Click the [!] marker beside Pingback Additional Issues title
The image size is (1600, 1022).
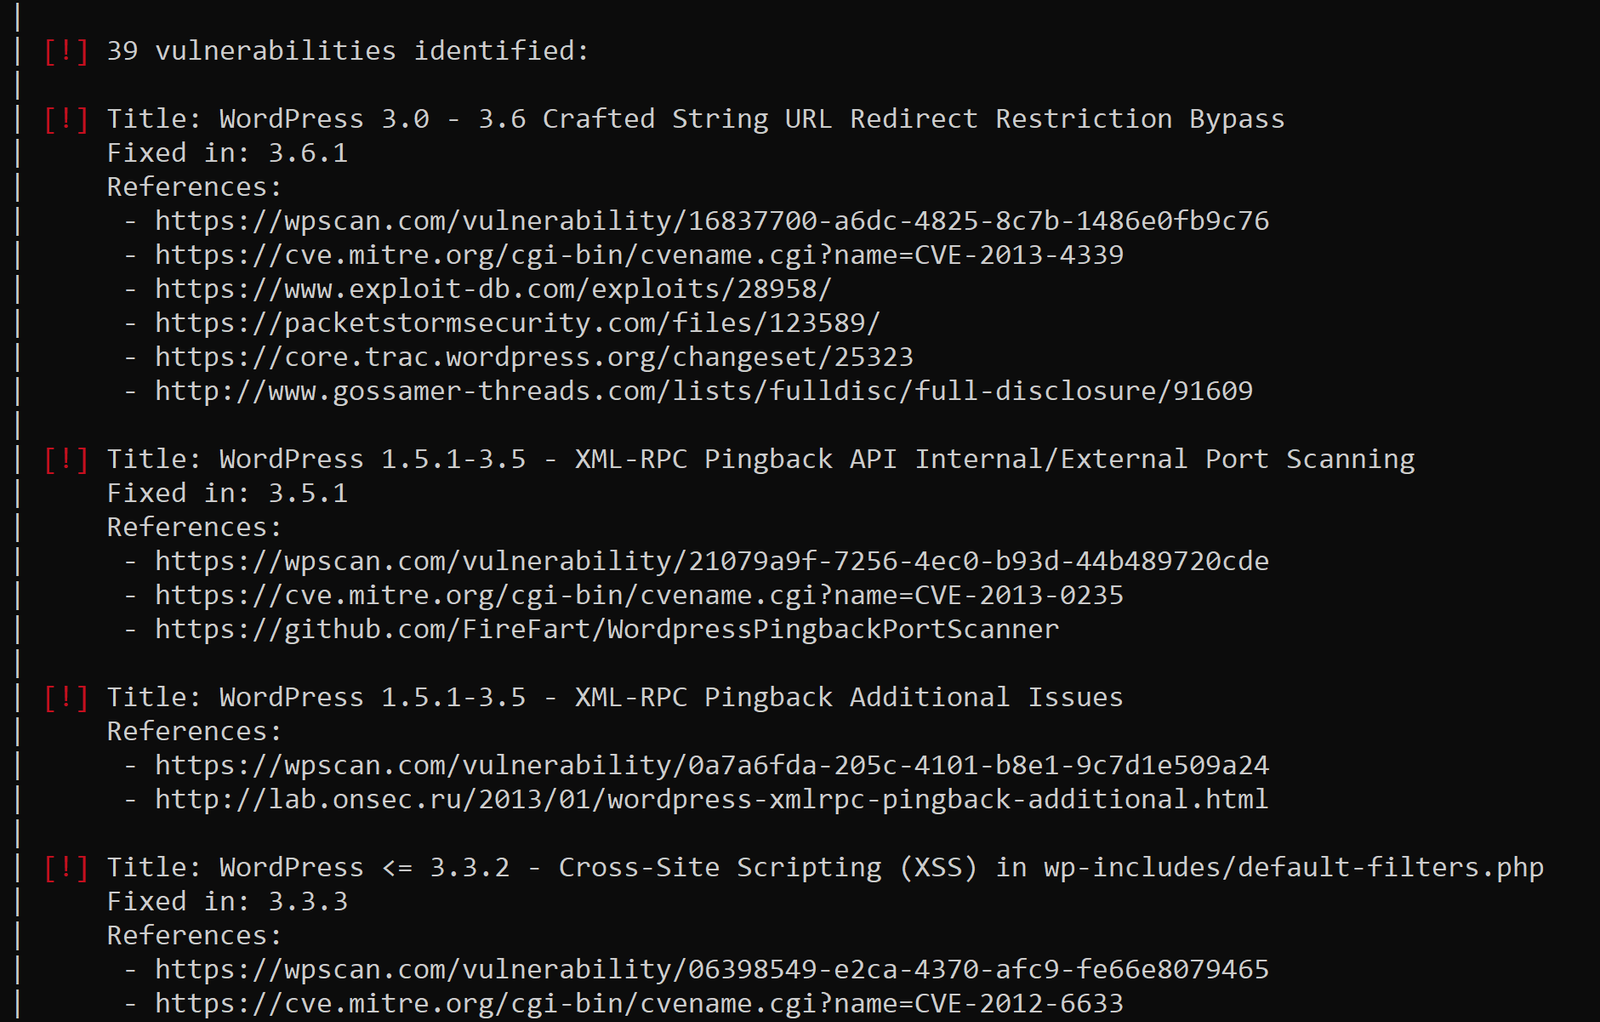pos(67,696)
